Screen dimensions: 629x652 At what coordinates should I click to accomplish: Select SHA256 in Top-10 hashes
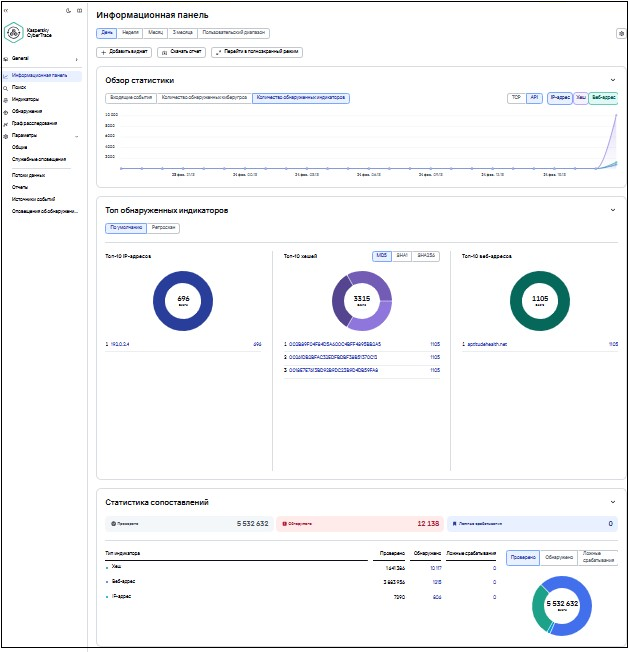(426, 256)
